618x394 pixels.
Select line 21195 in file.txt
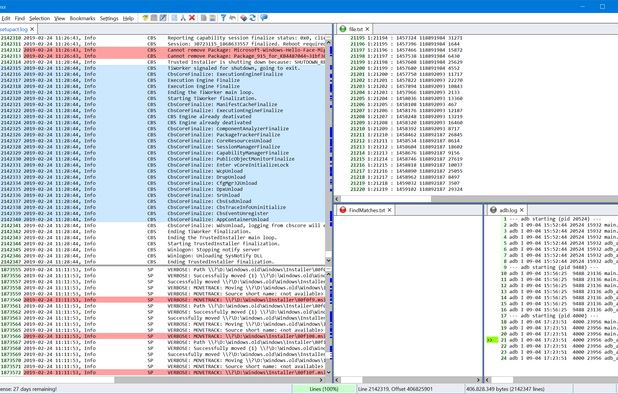[x=406, y=38]
